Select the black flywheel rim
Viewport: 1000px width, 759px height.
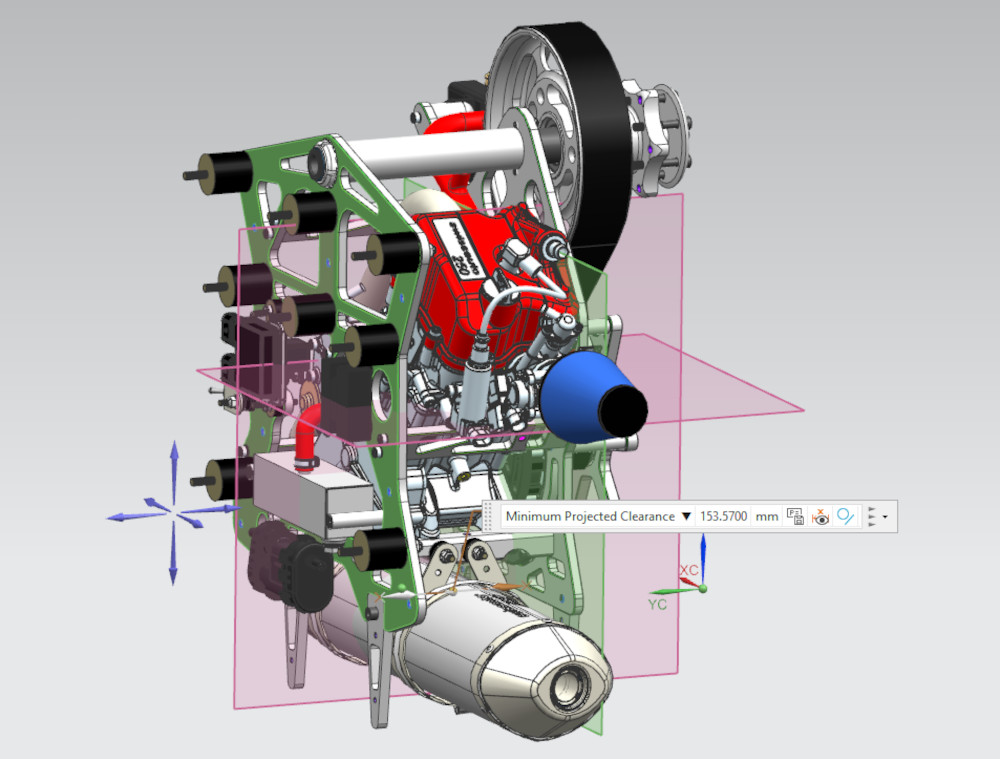590,137
